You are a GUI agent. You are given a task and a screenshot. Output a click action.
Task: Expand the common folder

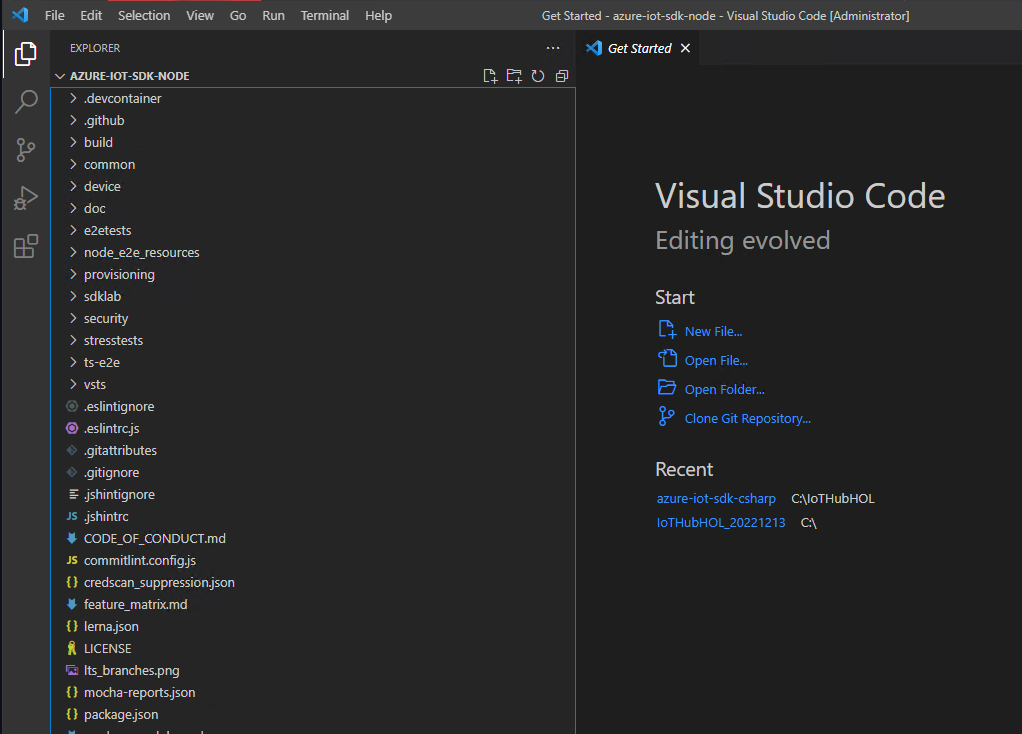[x=73, y=164]
